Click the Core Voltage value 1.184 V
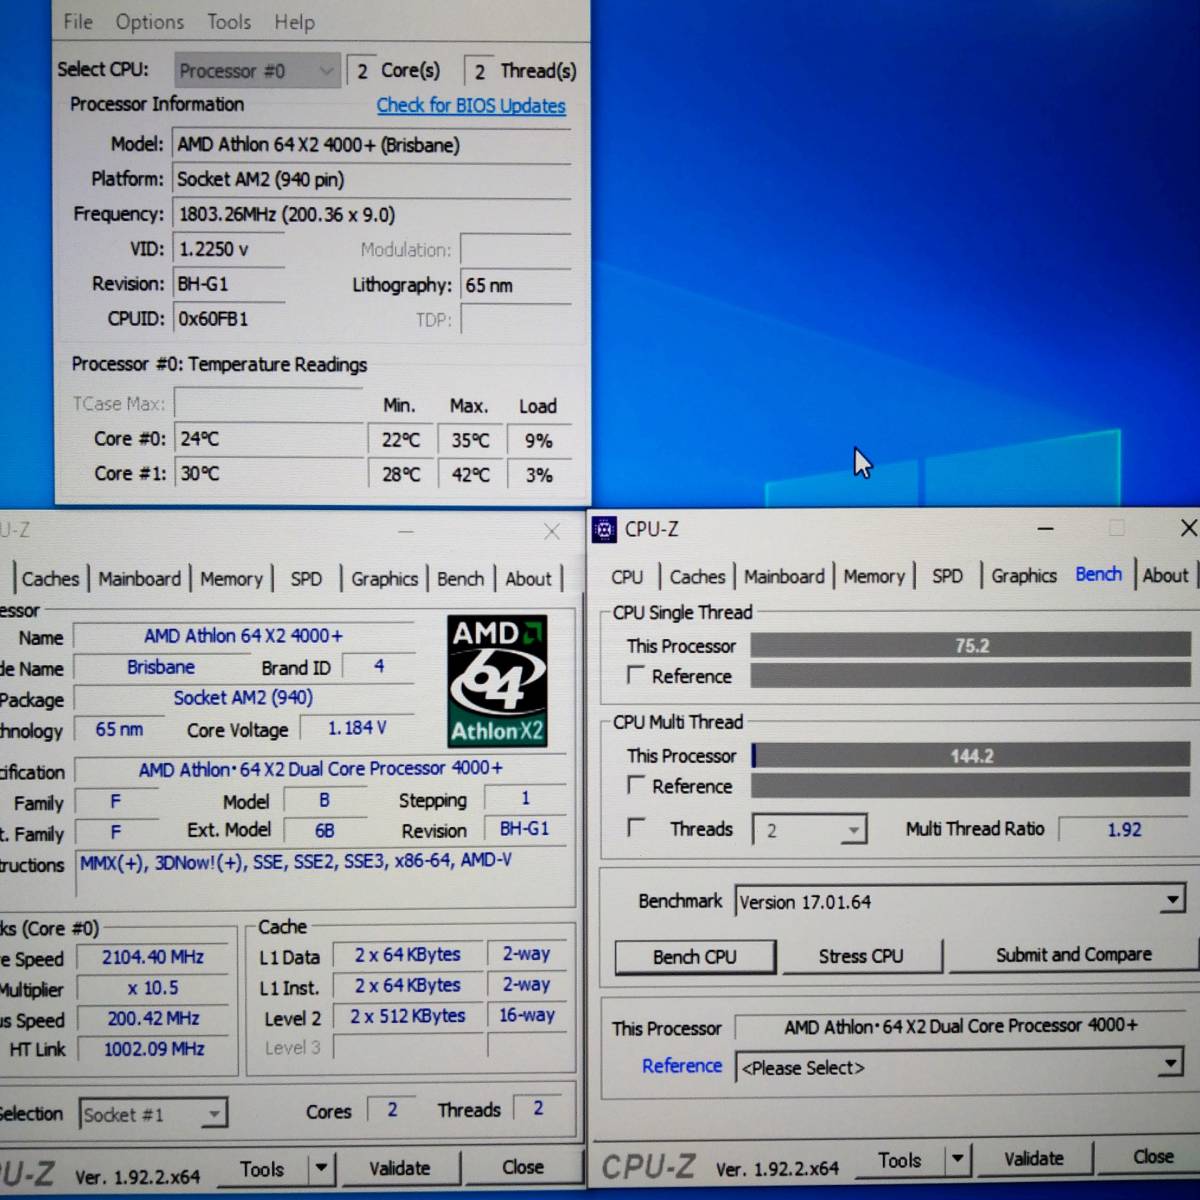1200x1200 pixels. pos(357,728)
